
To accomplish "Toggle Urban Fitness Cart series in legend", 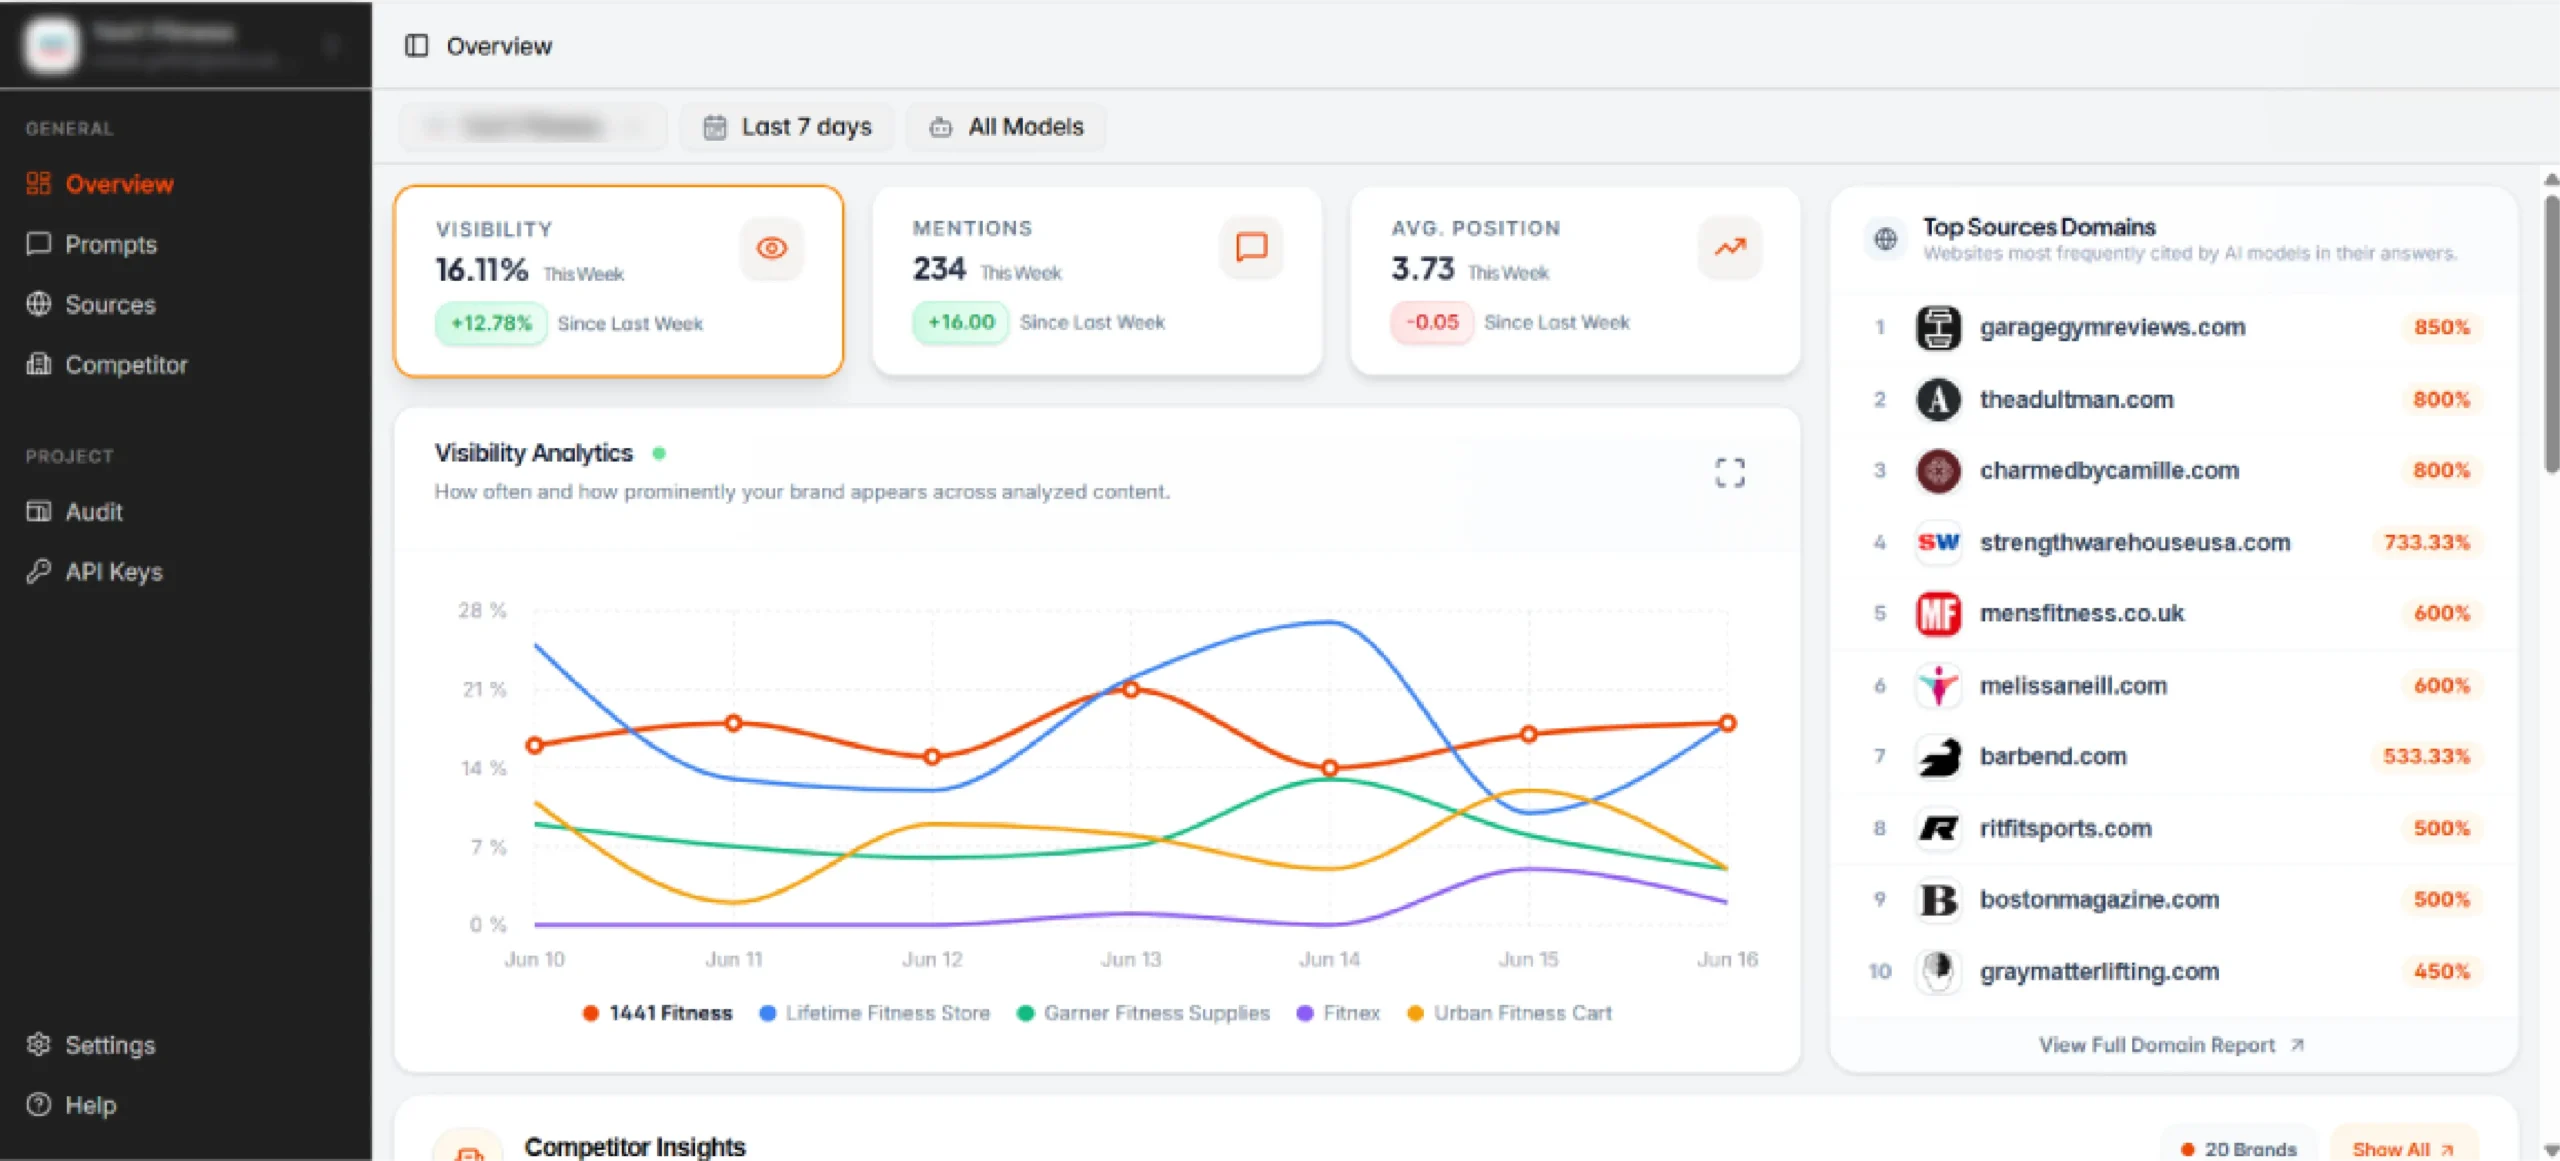I will coord(1510,1013).
